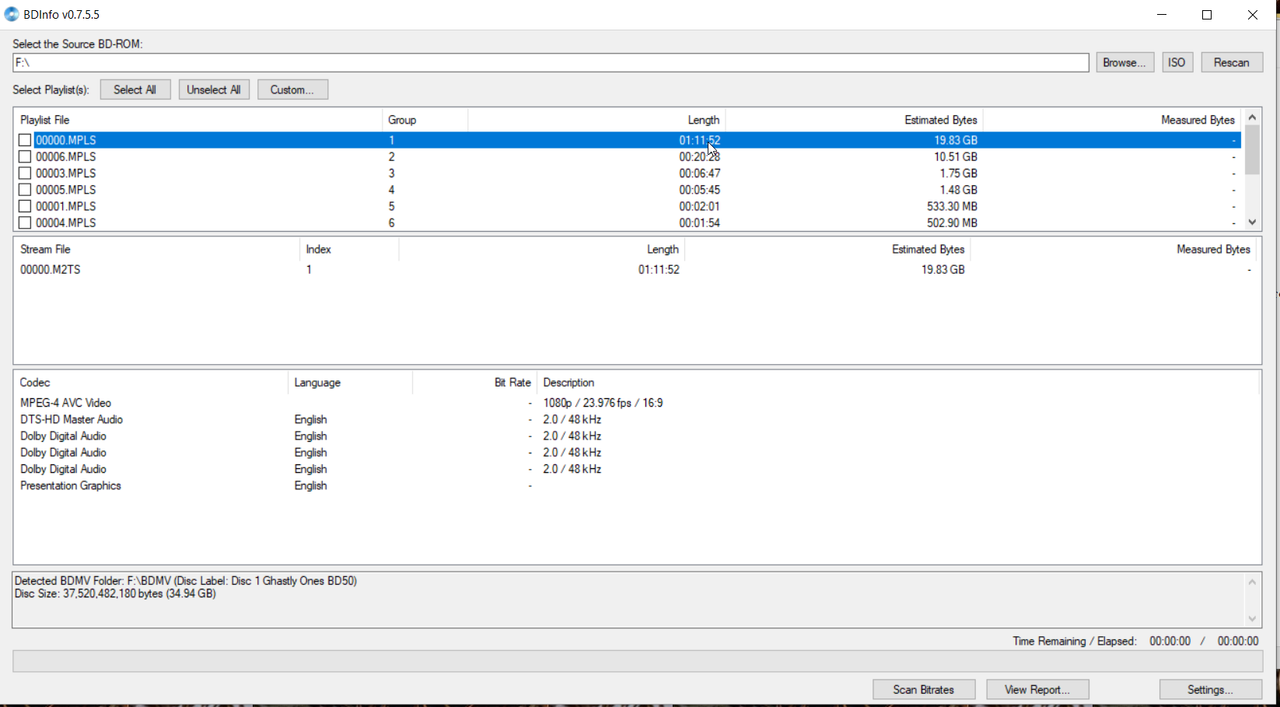
Task: Select the 00004.MPLS playlist row
Action: [x=627, y=223]
